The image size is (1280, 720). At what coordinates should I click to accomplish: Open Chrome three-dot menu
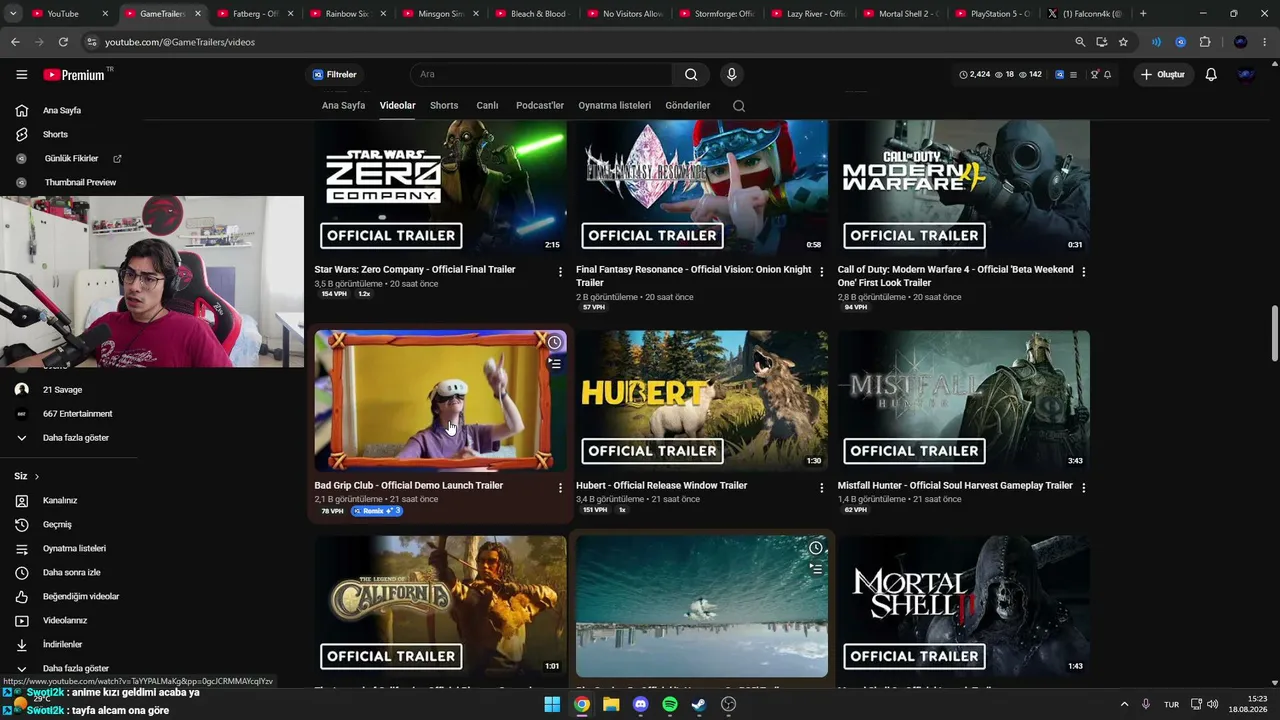click(x=1264, y=42)
